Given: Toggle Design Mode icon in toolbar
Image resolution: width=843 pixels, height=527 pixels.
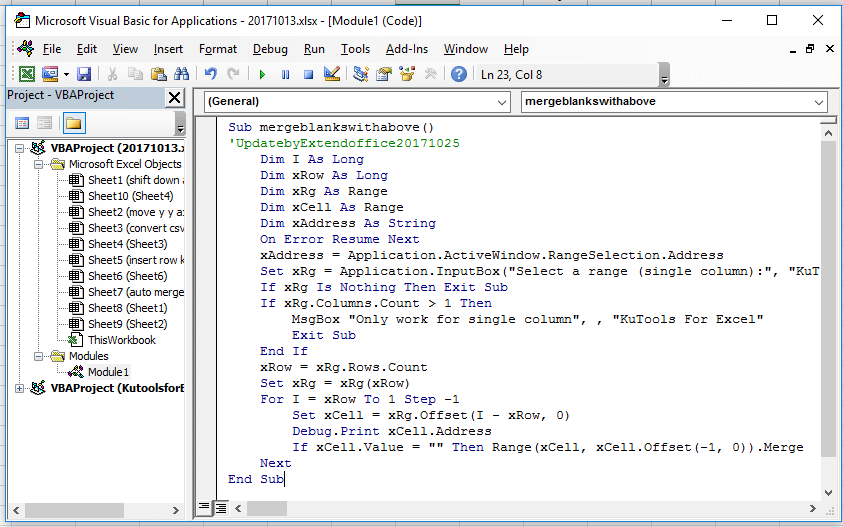Looking at the screenshot, I should pos(332,74).
